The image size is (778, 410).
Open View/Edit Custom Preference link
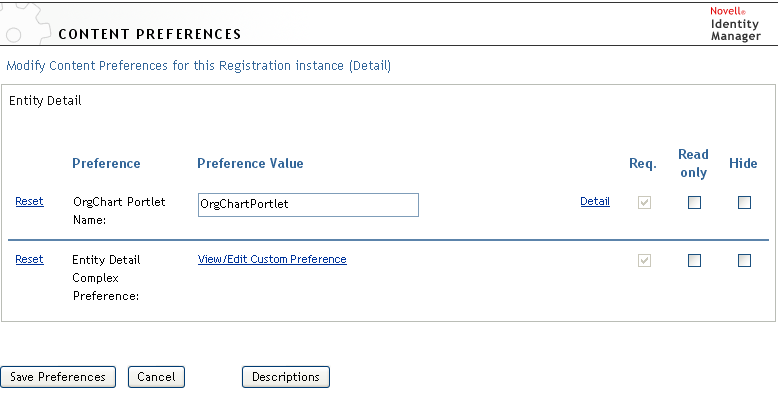click(272, 259)
